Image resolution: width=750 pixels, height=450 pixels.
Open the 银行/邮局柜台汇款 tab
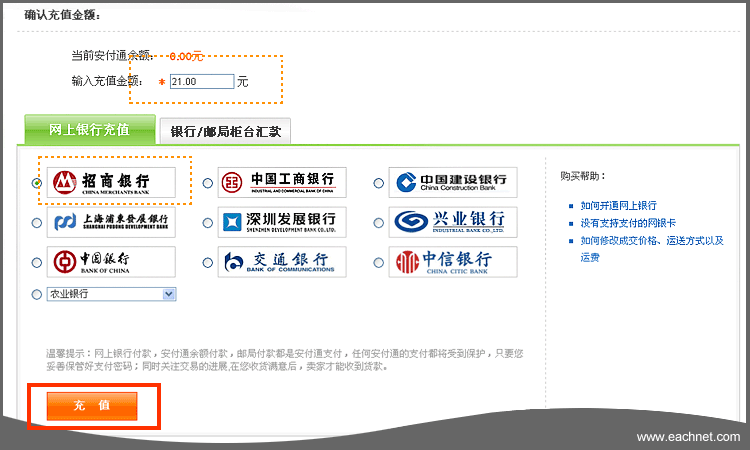click(225, 131)
